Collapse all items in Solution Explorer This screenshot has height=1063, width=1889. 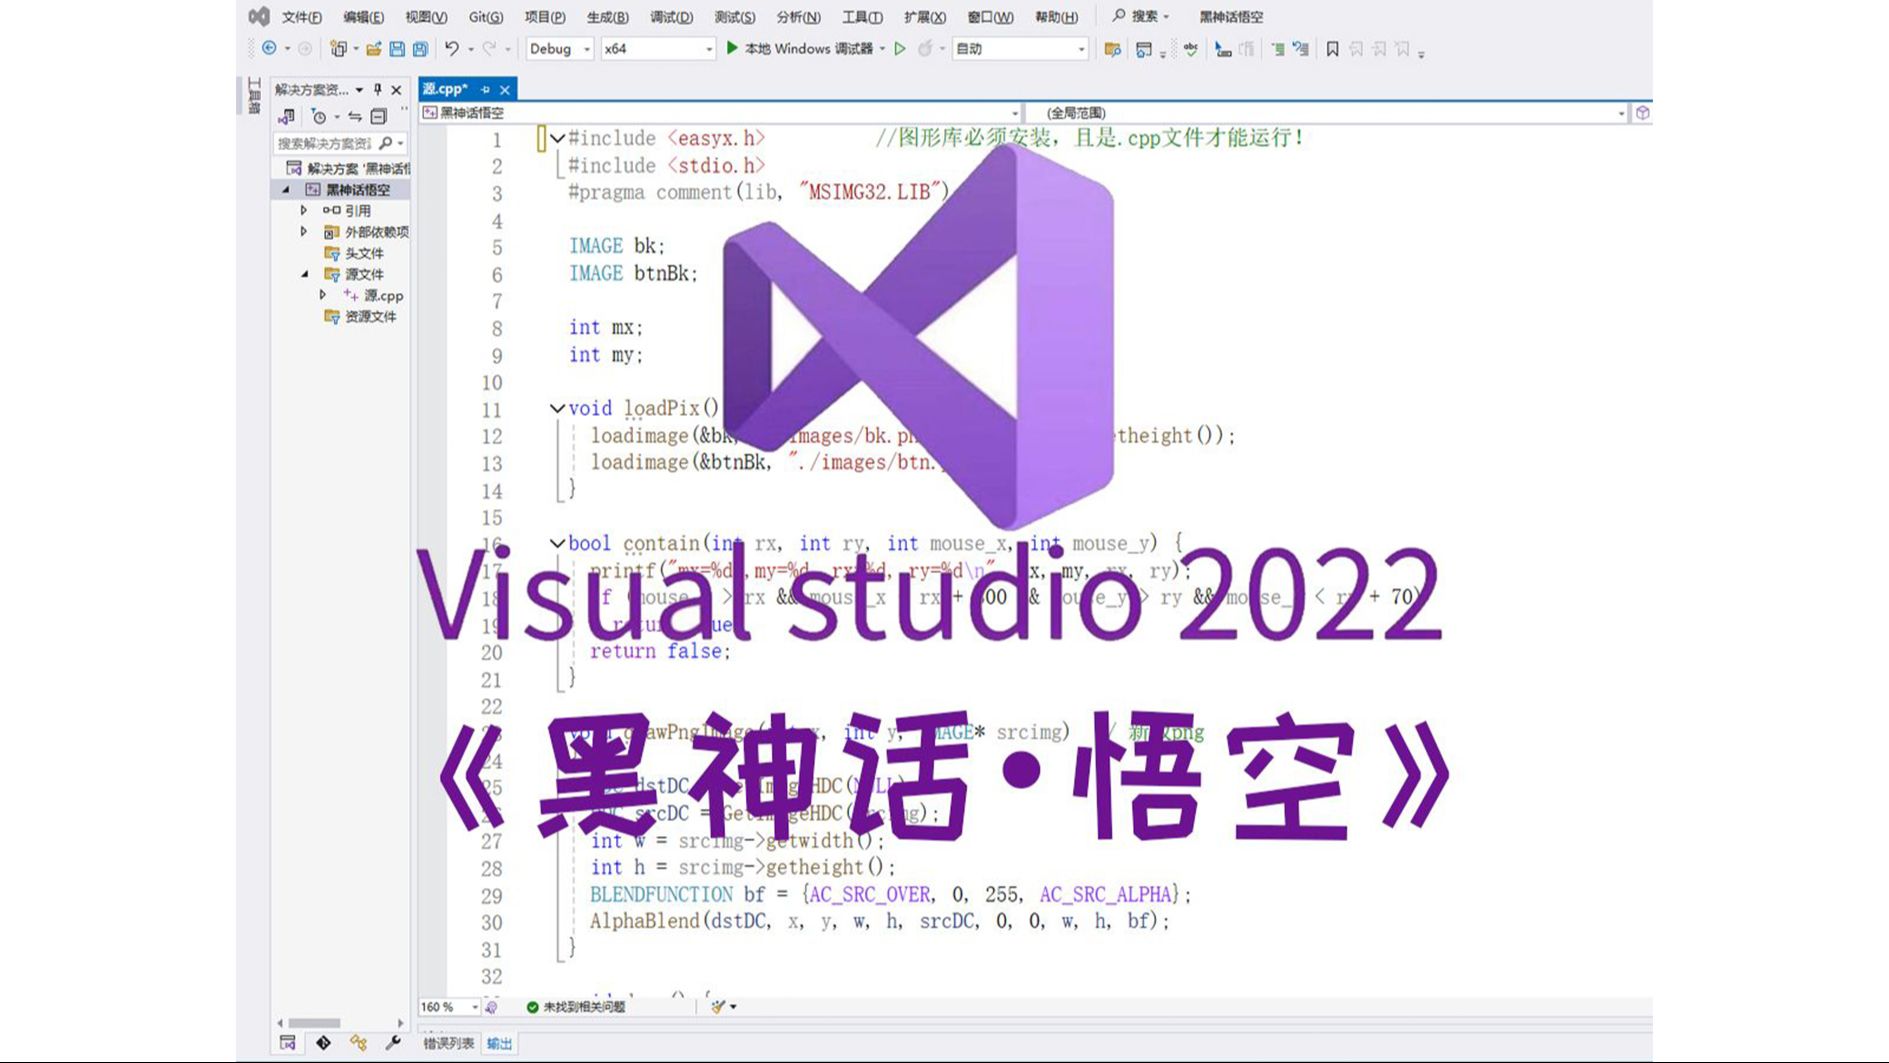[x=378, y=116]
